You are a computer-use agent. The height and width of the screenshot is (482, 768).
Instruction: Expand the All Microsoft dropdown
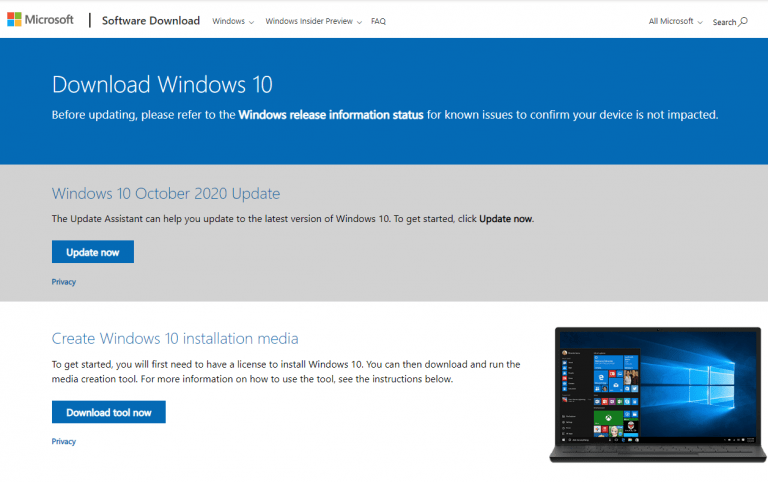[x=675, y=21]
